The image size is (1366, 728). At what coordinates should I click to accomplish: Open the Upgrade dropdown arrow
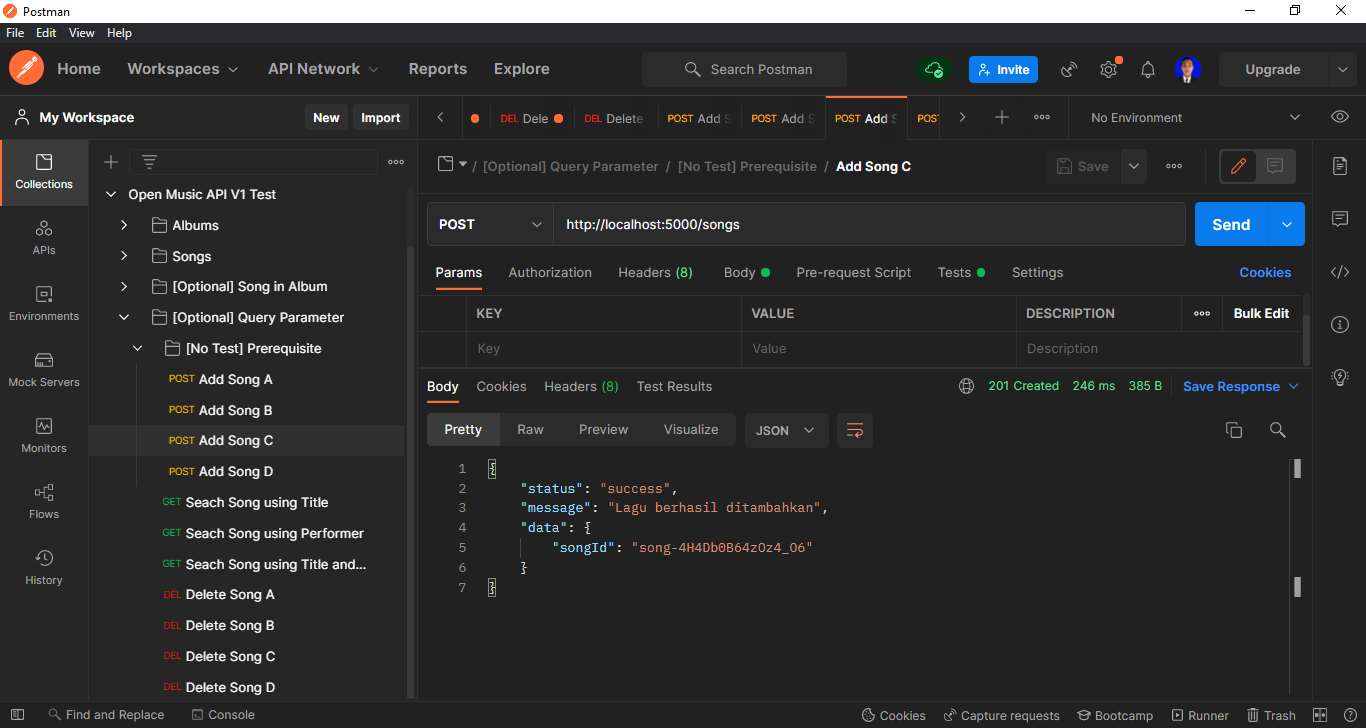(1342, 69)
